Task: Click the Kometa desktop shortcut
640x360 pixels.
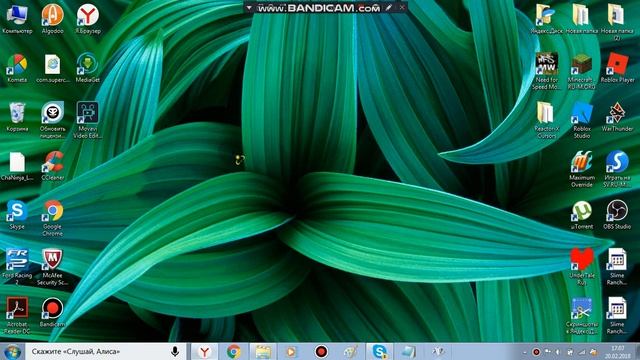Action: tap(17, 68)
